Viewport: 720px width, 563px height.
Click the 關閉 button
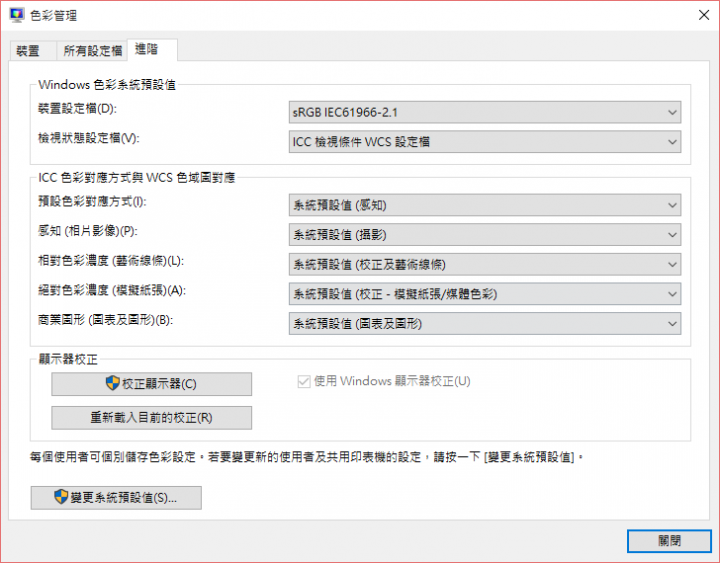[x=669, y=541]
